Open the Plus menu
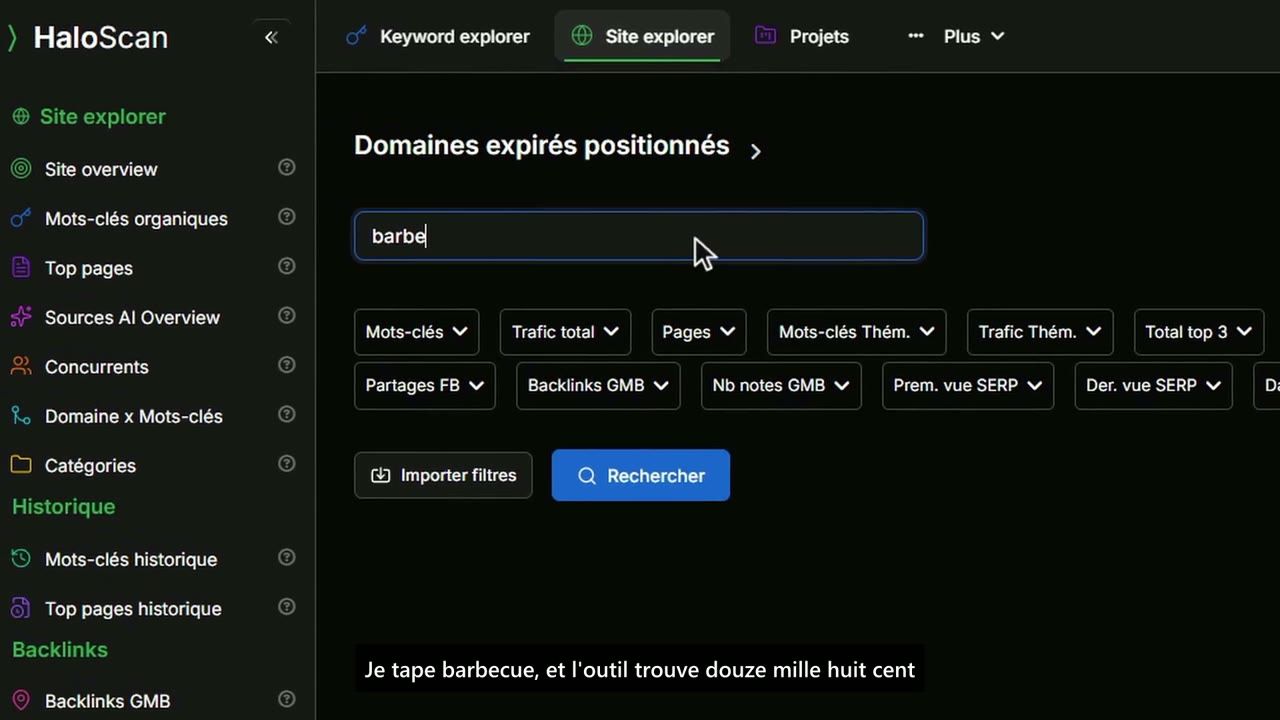 click(955, 37)
